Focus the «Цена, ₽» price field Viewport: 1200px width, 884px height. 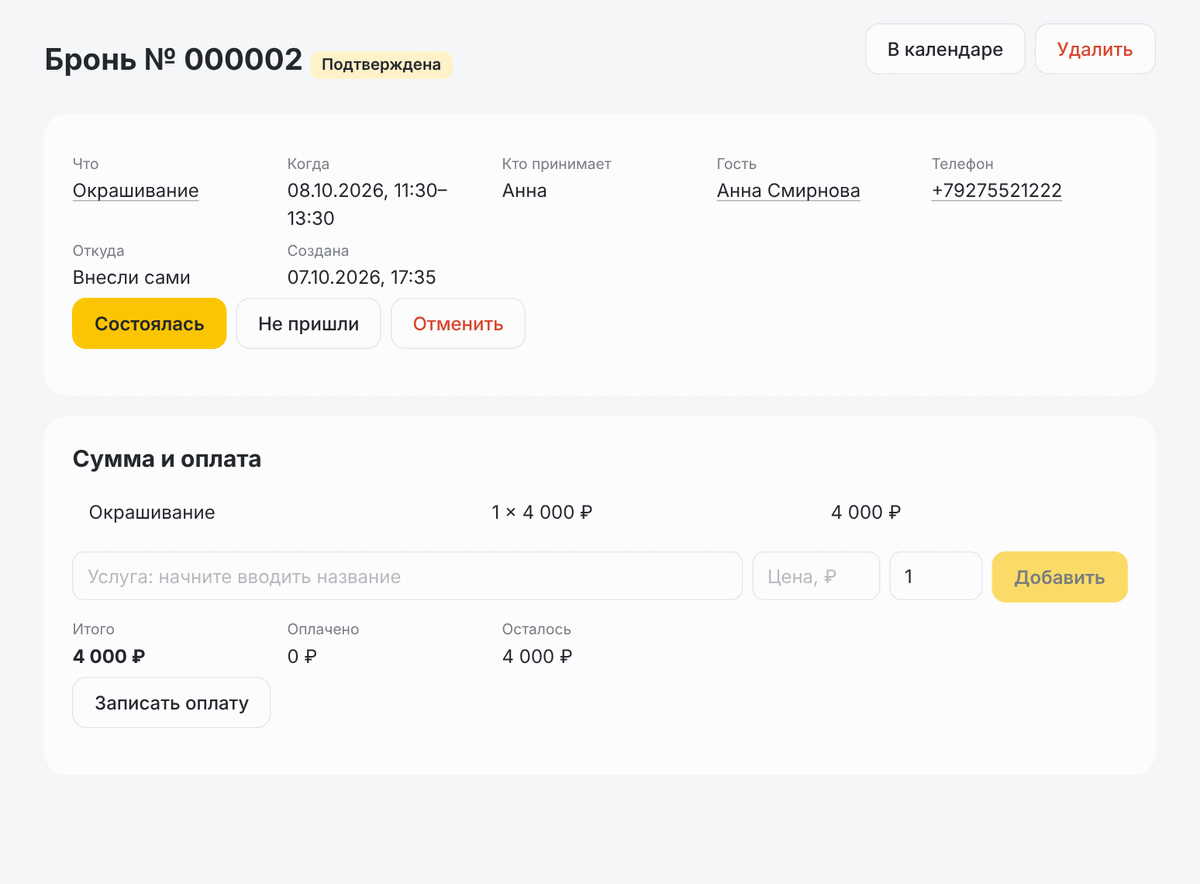tap(816, 577)
